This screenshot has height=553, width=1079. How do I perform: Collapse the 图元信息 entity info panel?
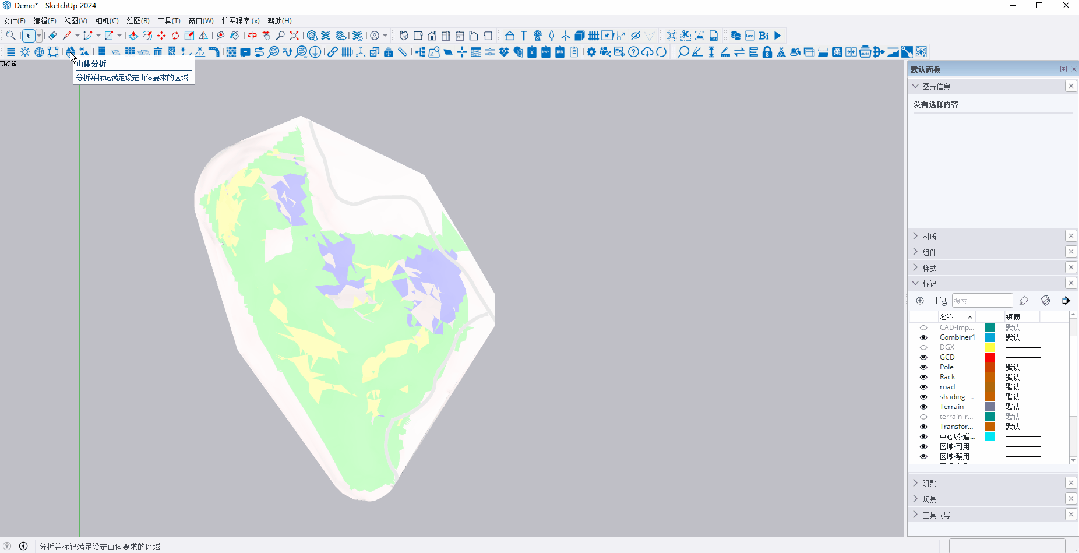(x=916, y=87)
